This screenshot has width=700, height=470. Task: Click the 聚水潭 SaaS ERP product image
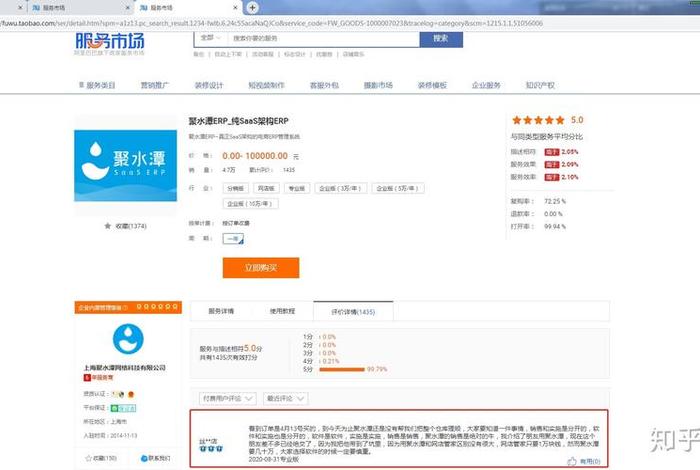pos(125,166)
